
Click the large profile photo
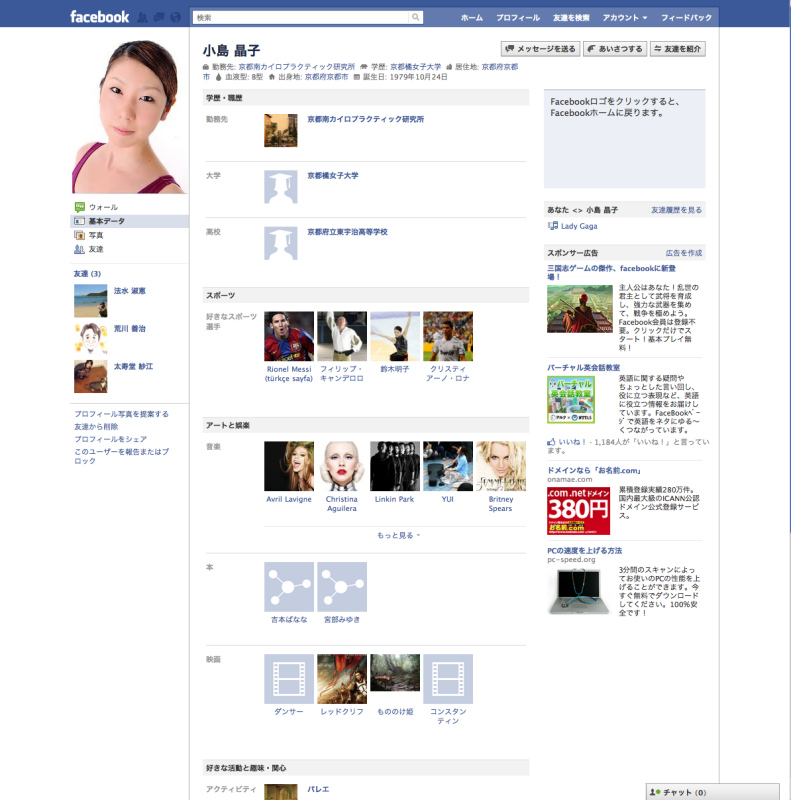point(129,116)
